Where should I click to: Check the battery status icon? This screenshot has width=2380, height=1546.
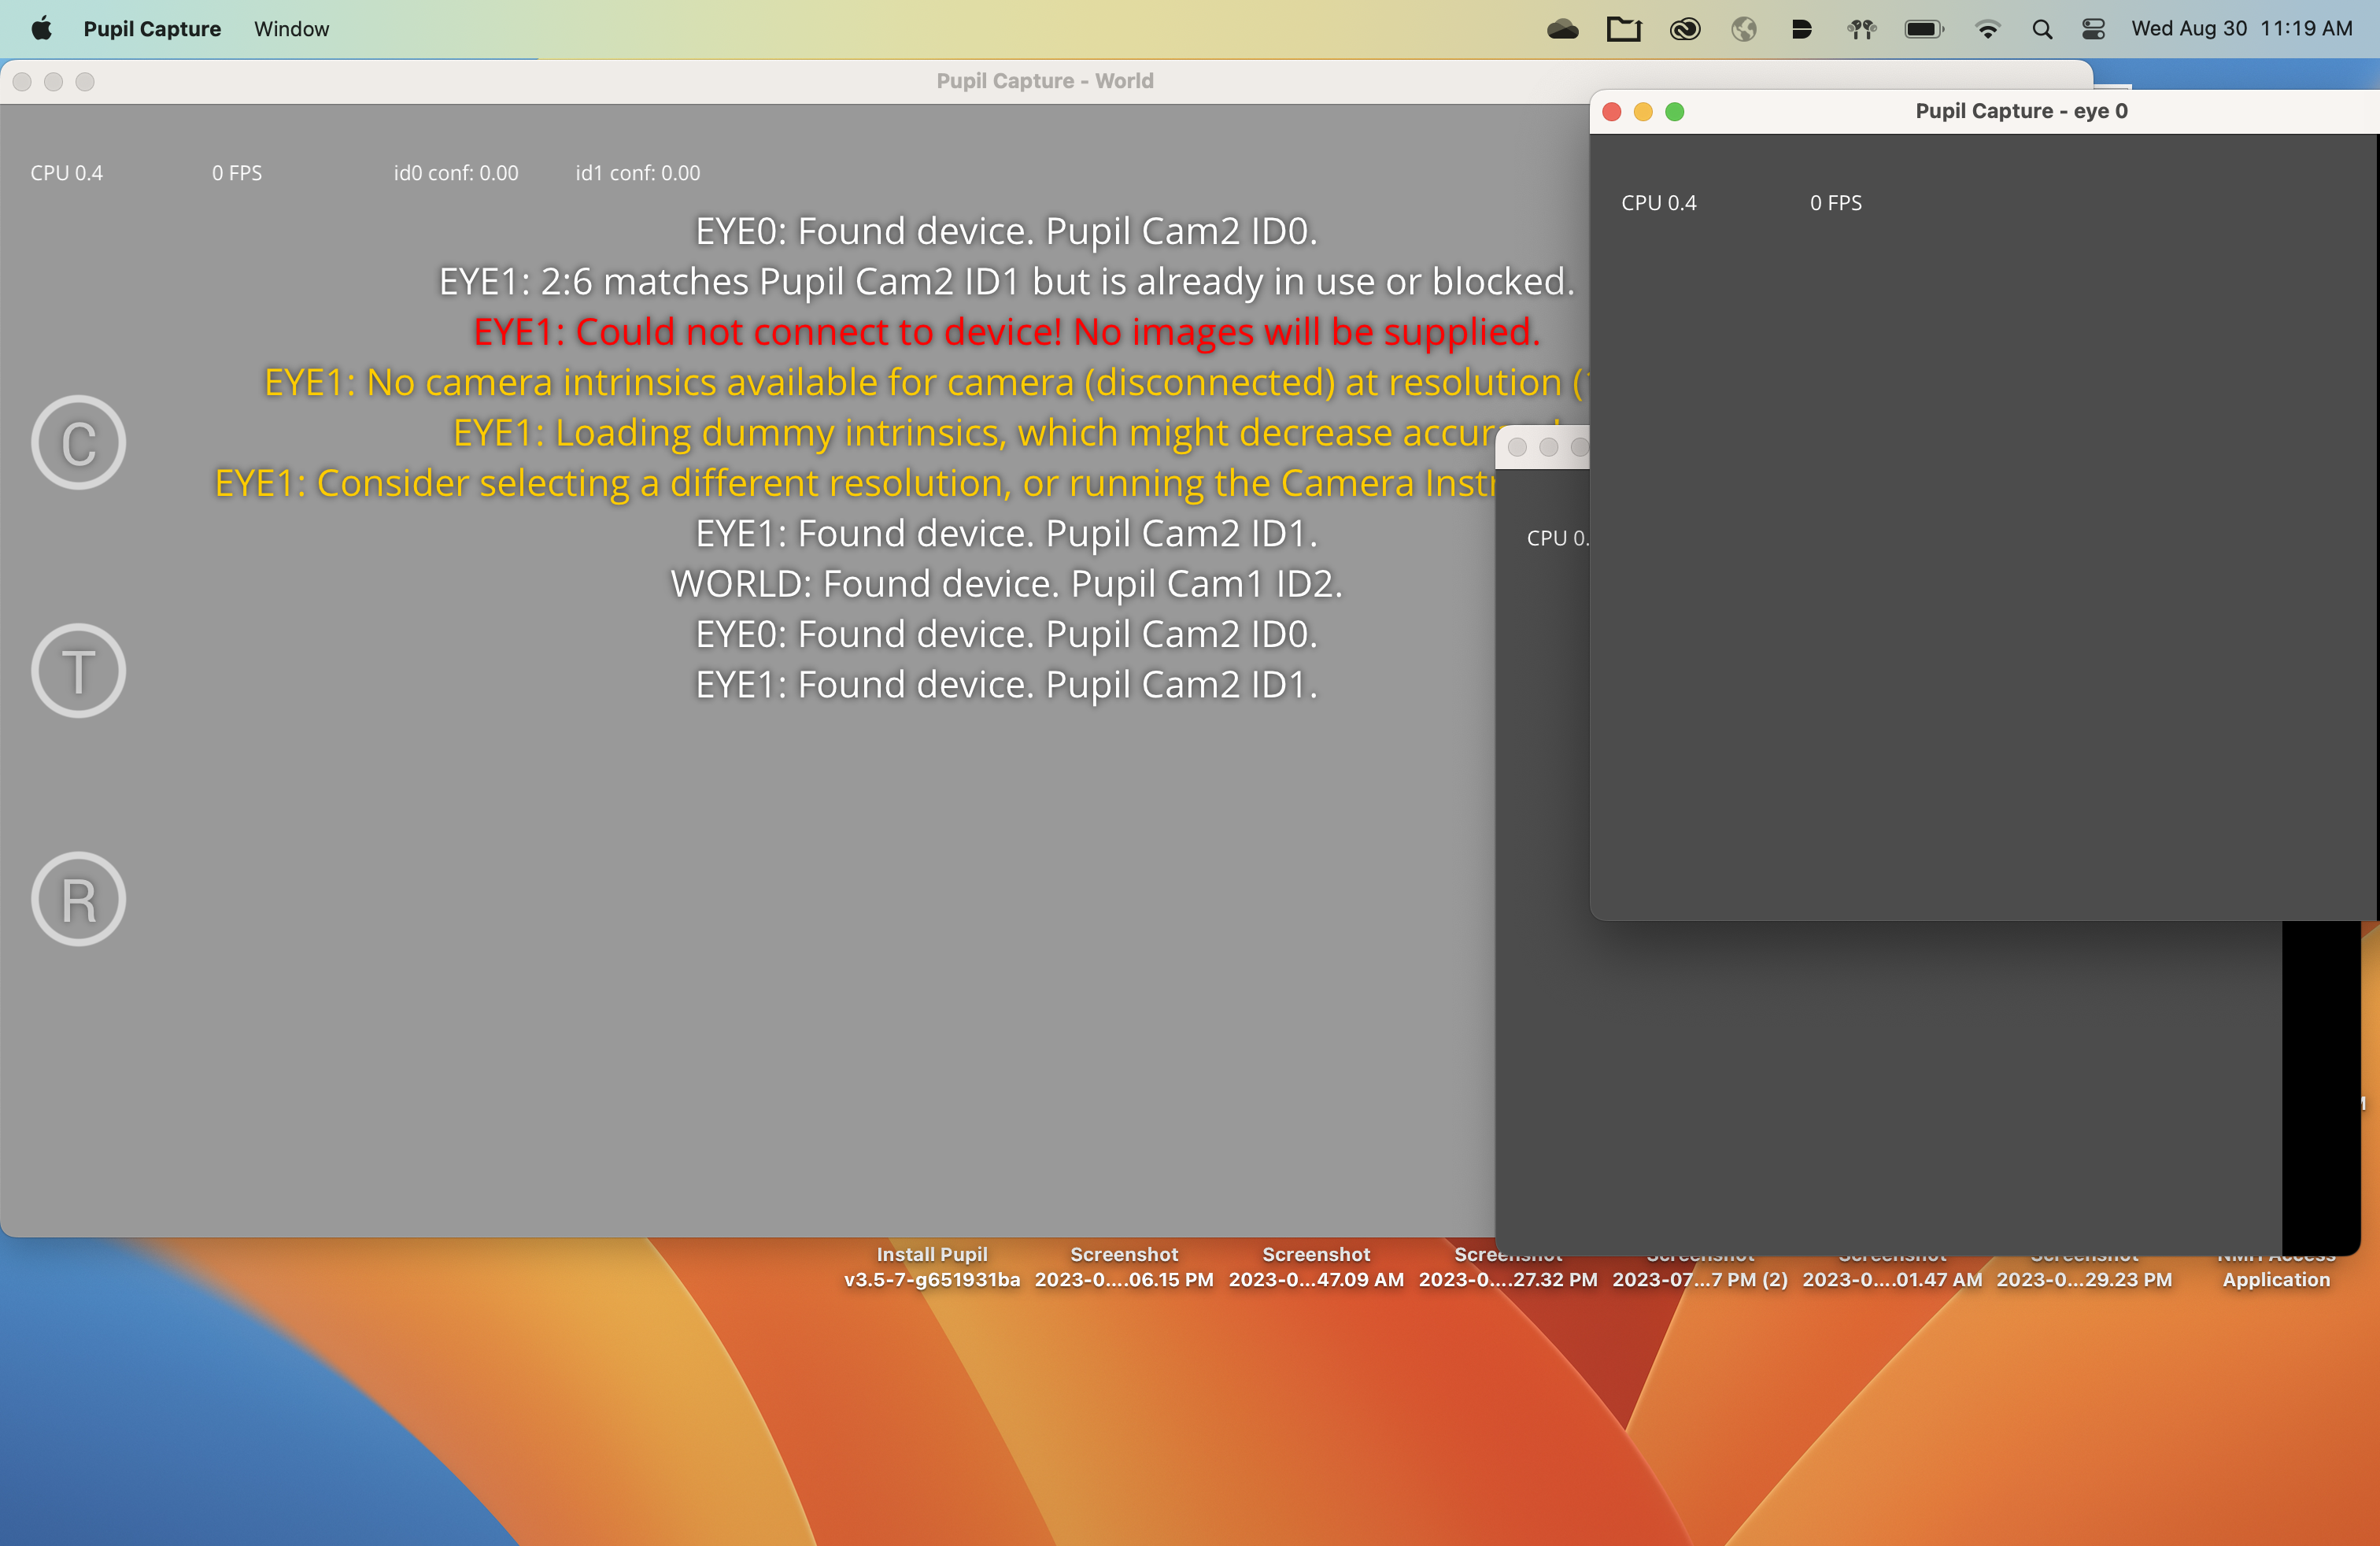(1924, 29)
